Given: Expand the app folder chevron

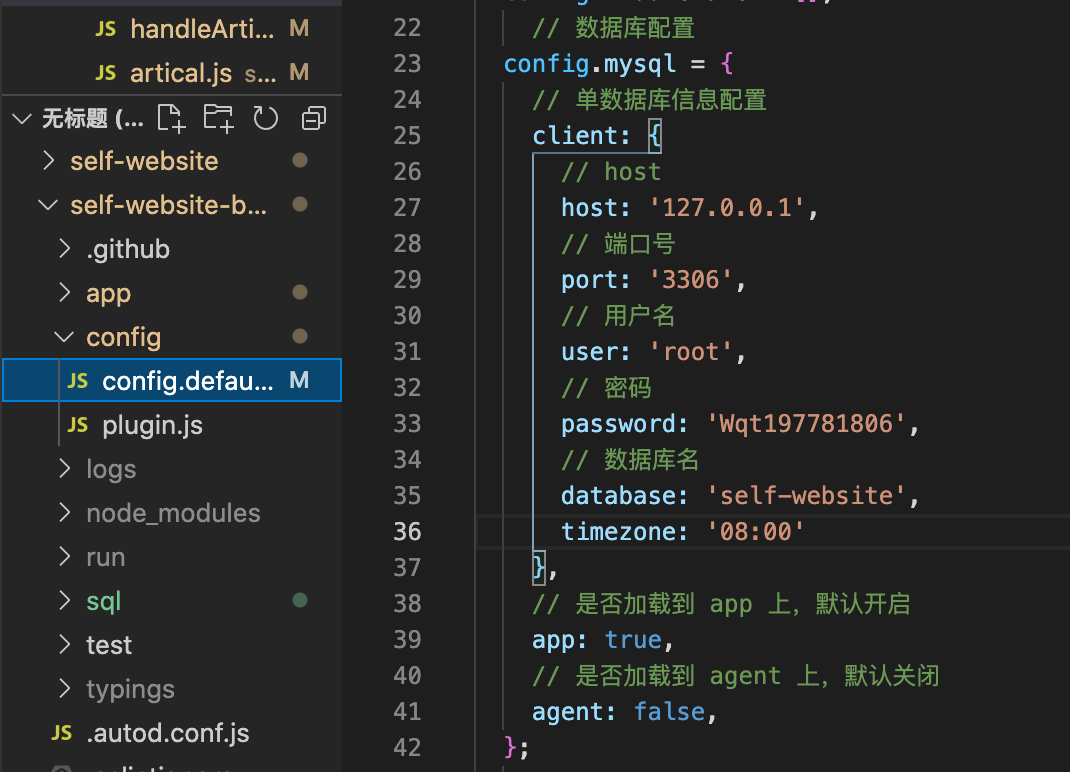Looking at the screenshot, I should 64,293.
